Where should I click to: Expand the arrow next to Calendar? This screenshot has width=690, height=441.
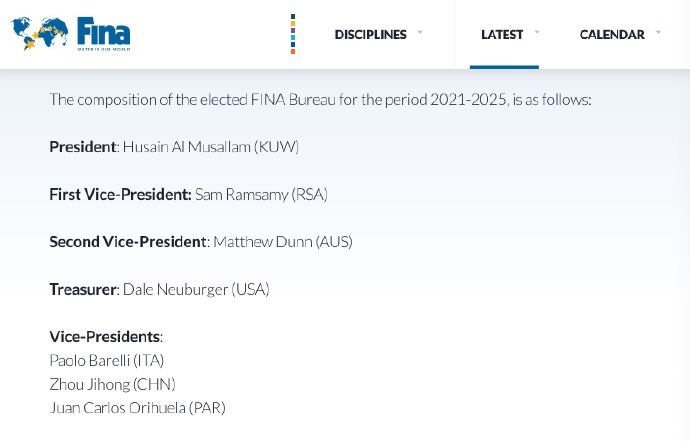pos(658,33)
